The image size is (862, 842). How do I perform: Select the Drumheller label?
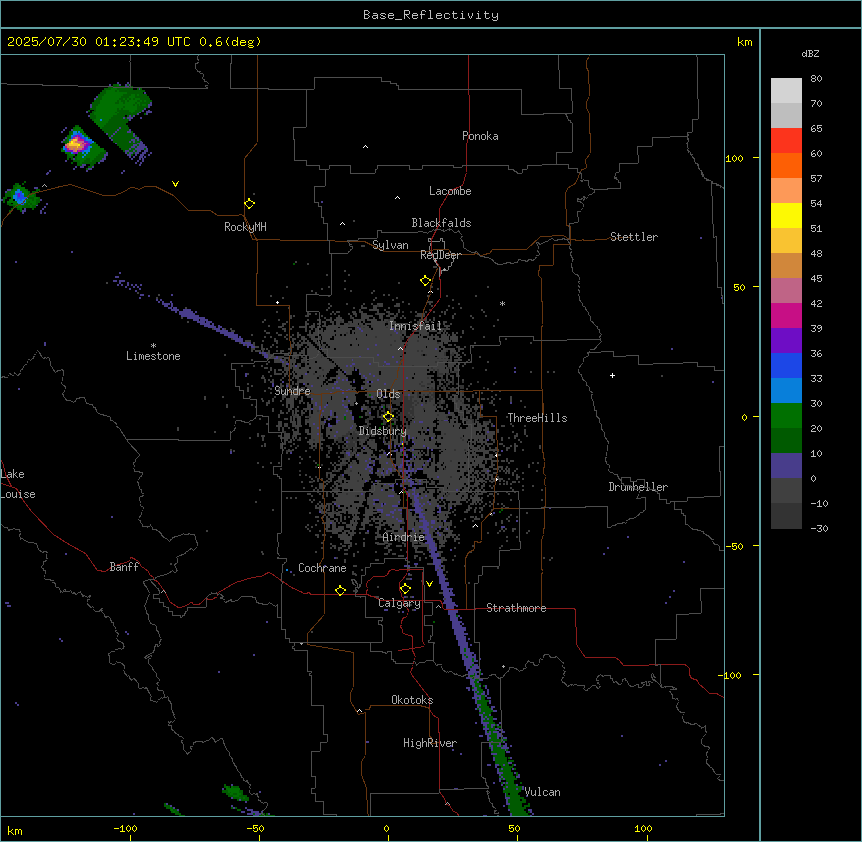[638, 487]
